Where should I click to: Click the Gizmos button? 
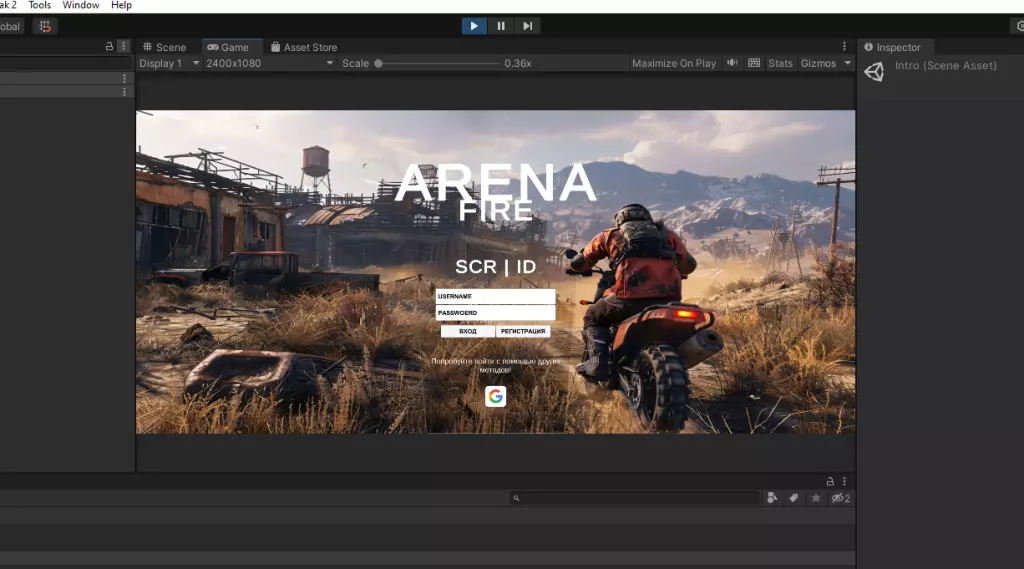[817, 63]
